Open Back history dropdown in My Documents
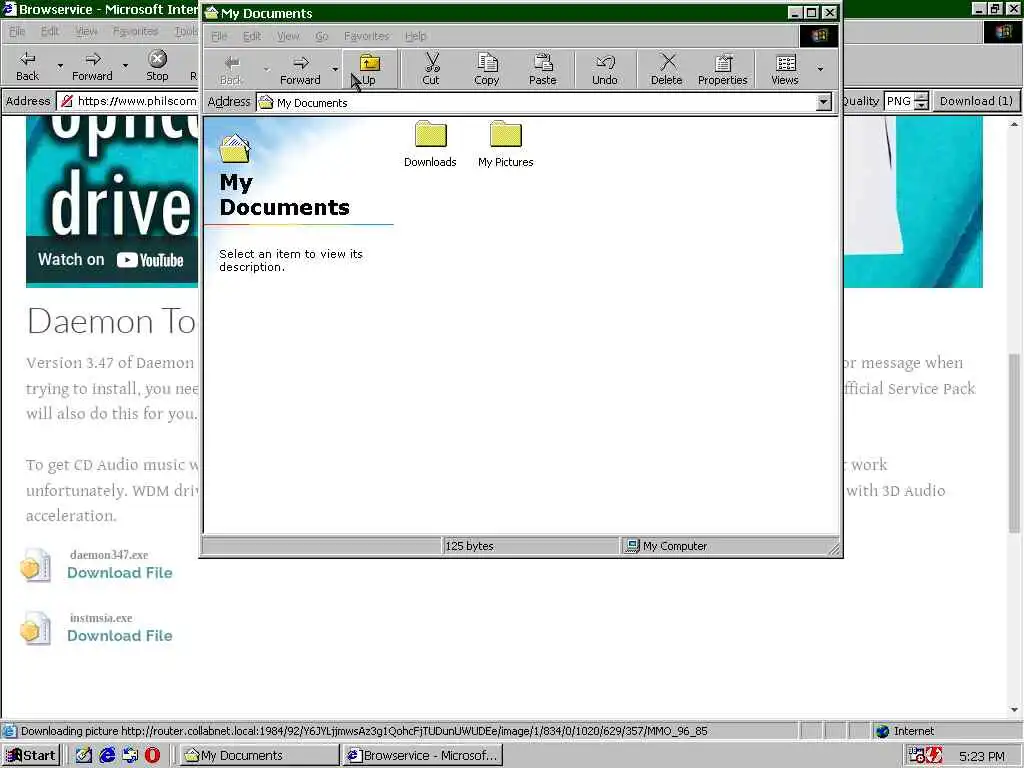Viewport: 1024px width, 768px height. point(266,69)
